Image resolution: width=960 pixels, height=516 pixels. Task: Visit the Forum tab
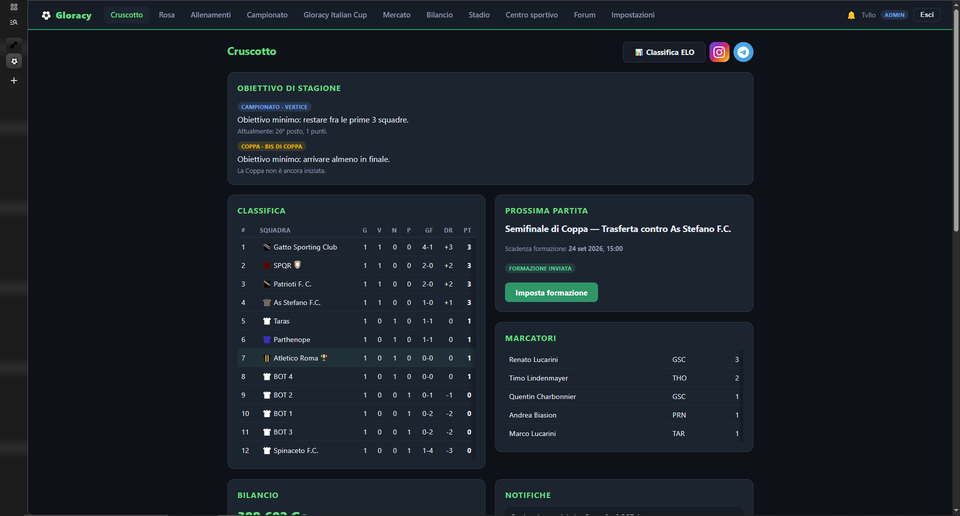[x=585, y=15]
